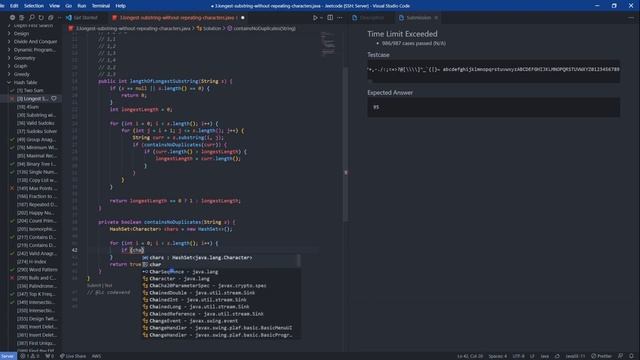This screenshot has height=360, width=640.
Task: Click the line and column position status item
Action: click(x=470, y=356)
